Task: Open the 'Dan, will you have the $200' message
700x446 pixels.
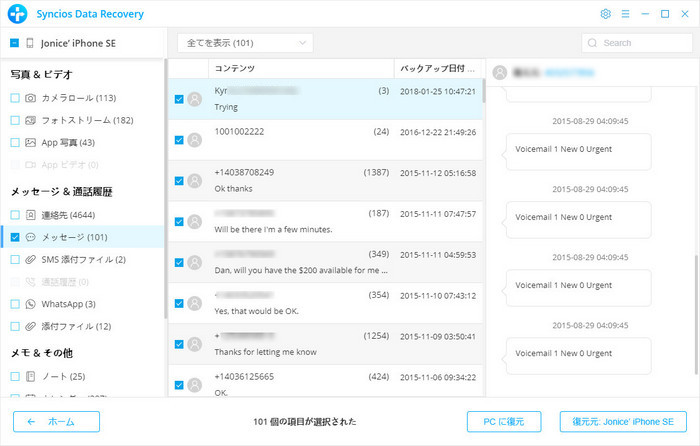Action: coord(325,263)
